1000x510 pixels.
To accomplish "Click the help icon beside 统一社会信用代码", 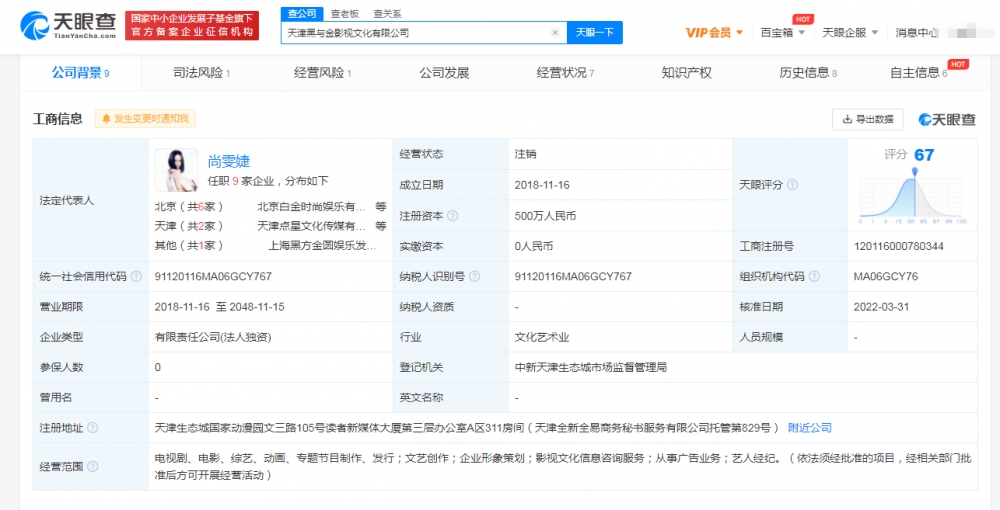I will [x=135, y=276].
